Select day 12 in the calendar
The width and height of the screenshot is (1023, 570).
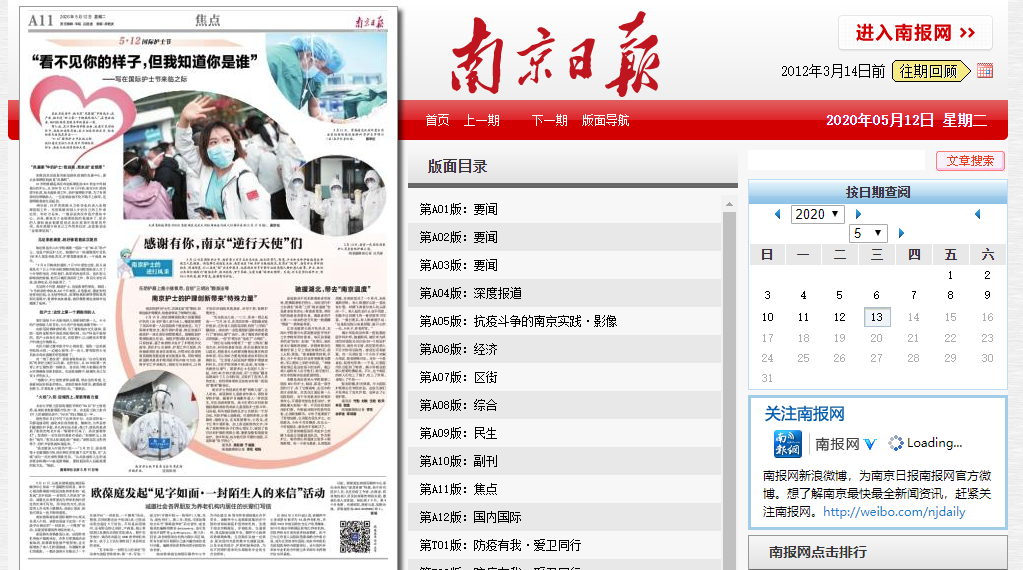840,317
